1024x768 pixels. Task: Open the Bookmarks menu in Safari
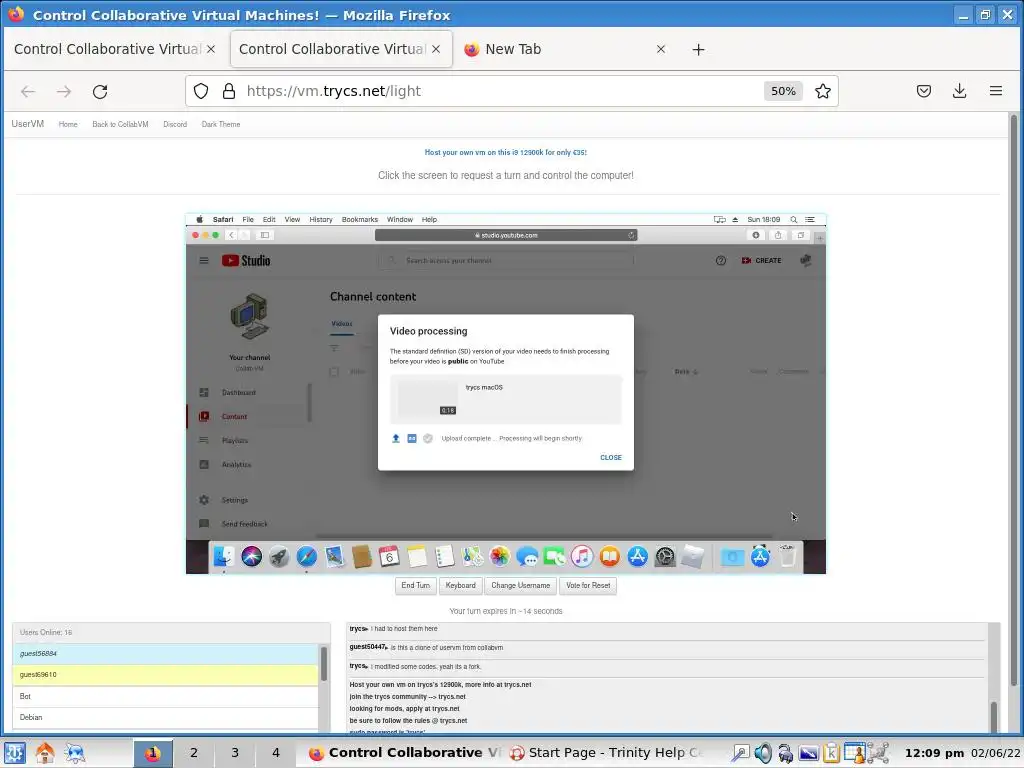pyautogui.click(x=360, y=219)
